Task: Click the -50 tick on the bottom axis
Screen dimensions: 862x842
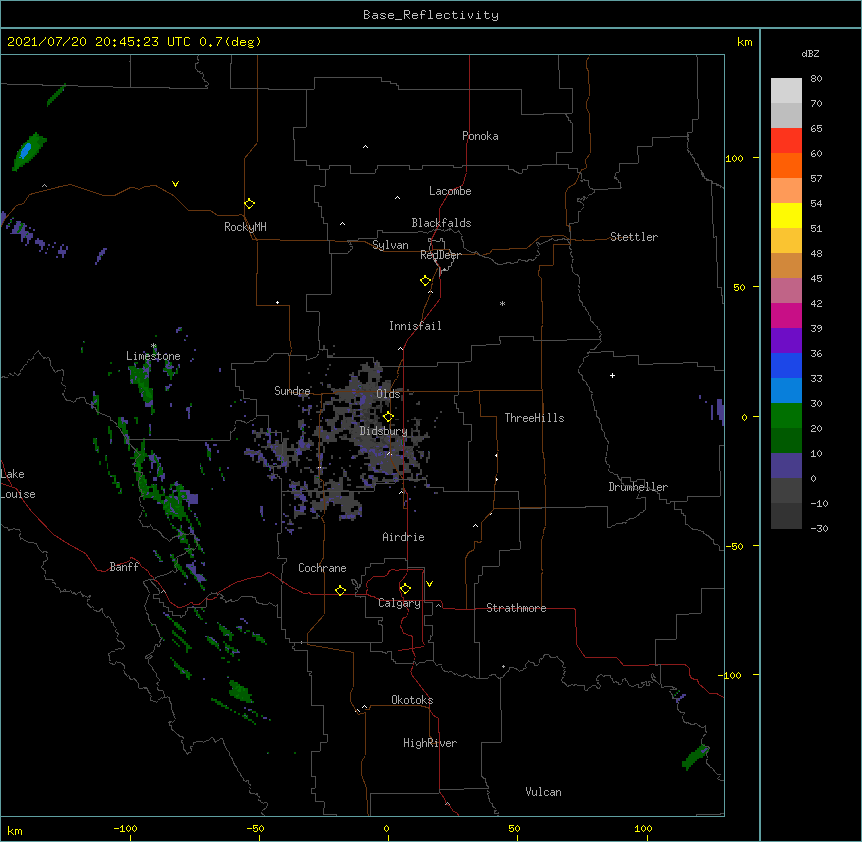Action: (x=255, y=828)
